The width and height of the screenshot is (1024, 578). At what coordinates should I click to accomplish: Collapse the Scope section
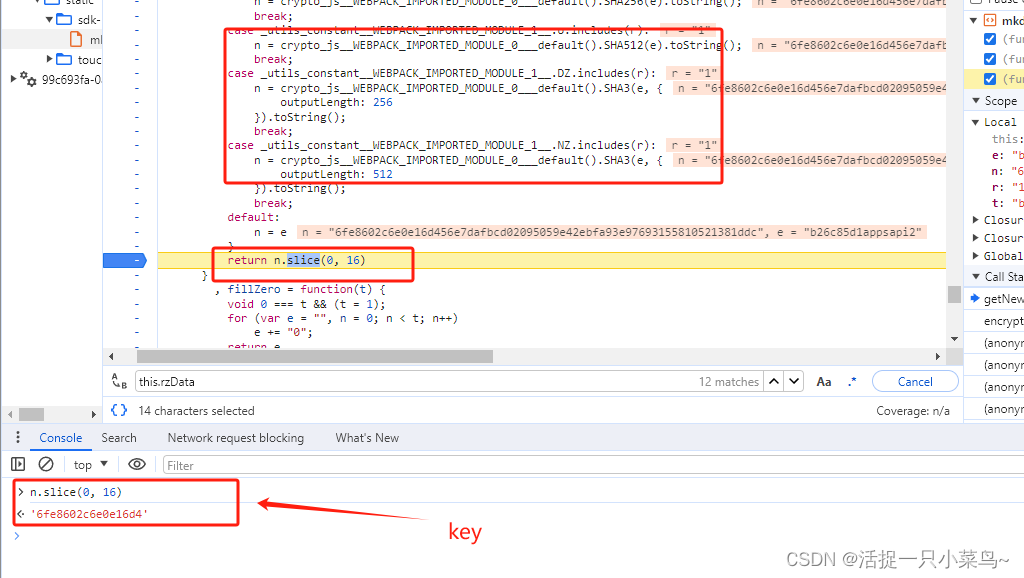point(976,101)
